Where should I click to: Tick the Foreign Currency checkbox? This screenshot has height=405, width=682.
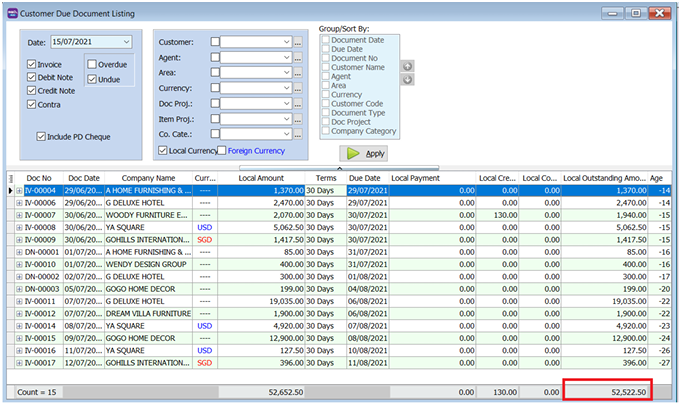(x=222, y=151)
